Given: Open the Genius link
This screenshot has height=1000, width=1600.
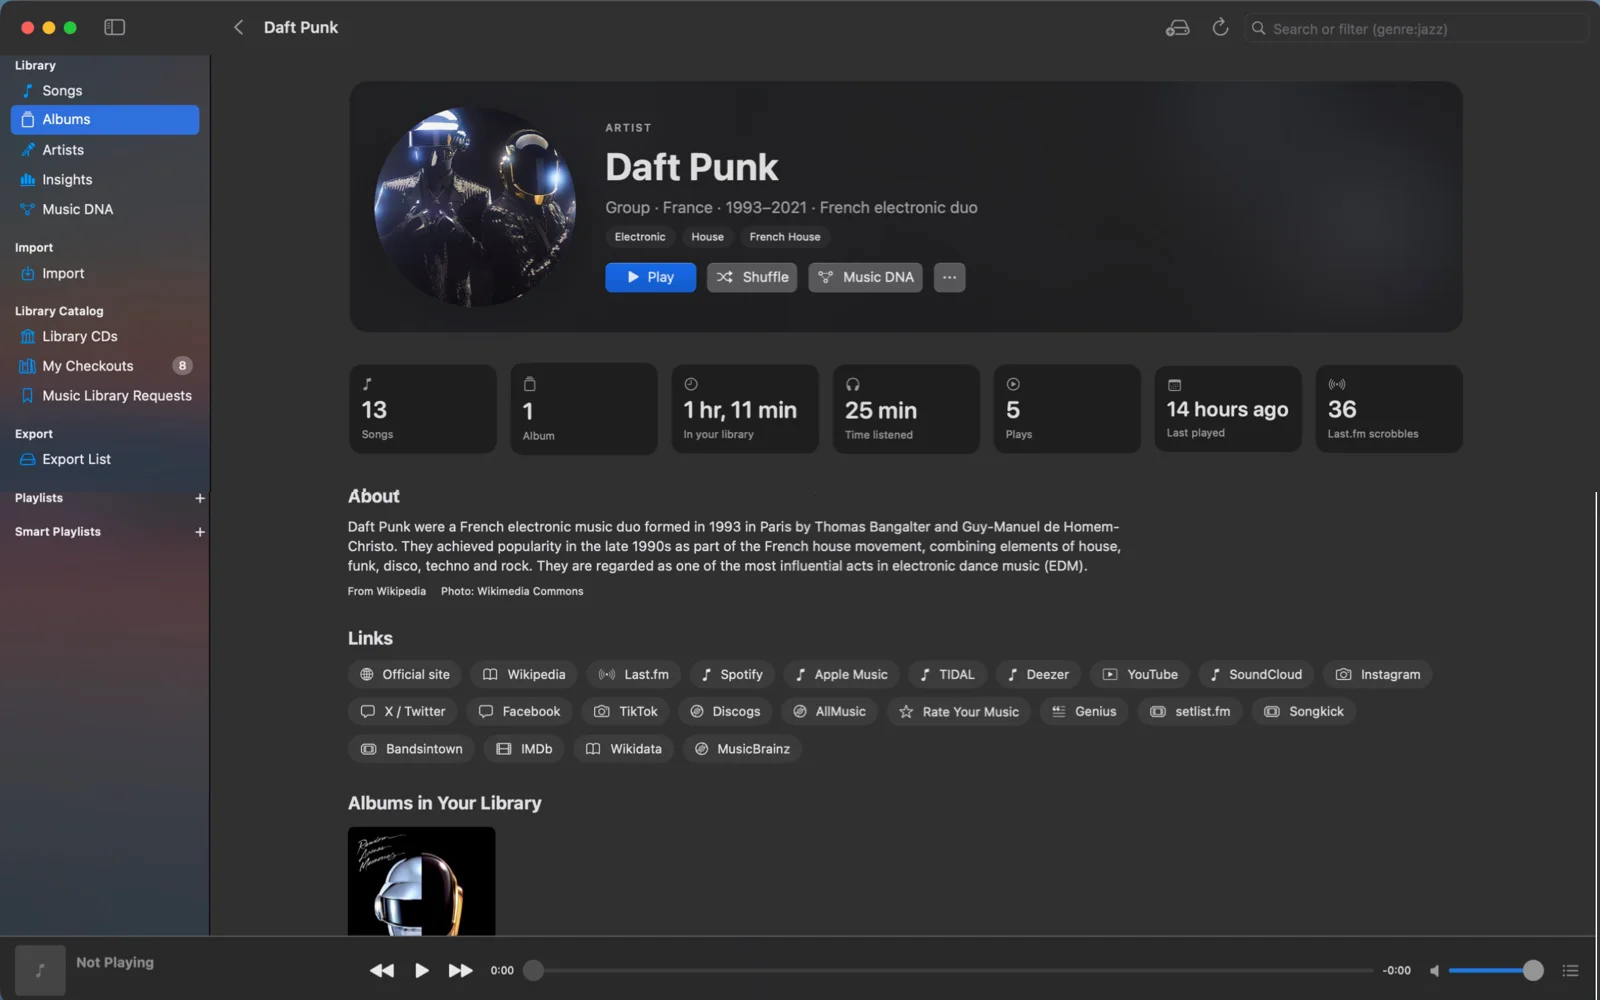Looking at the screenshot, I should pyautogui.click(x=1084, y=711).
